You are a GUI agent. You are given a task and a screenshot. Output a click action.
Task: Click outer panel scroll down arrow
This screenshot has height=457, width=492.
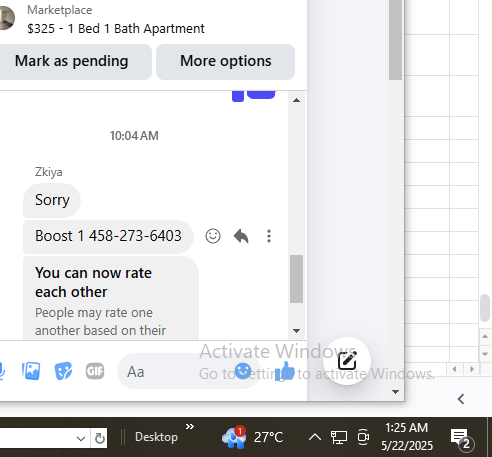396,392
